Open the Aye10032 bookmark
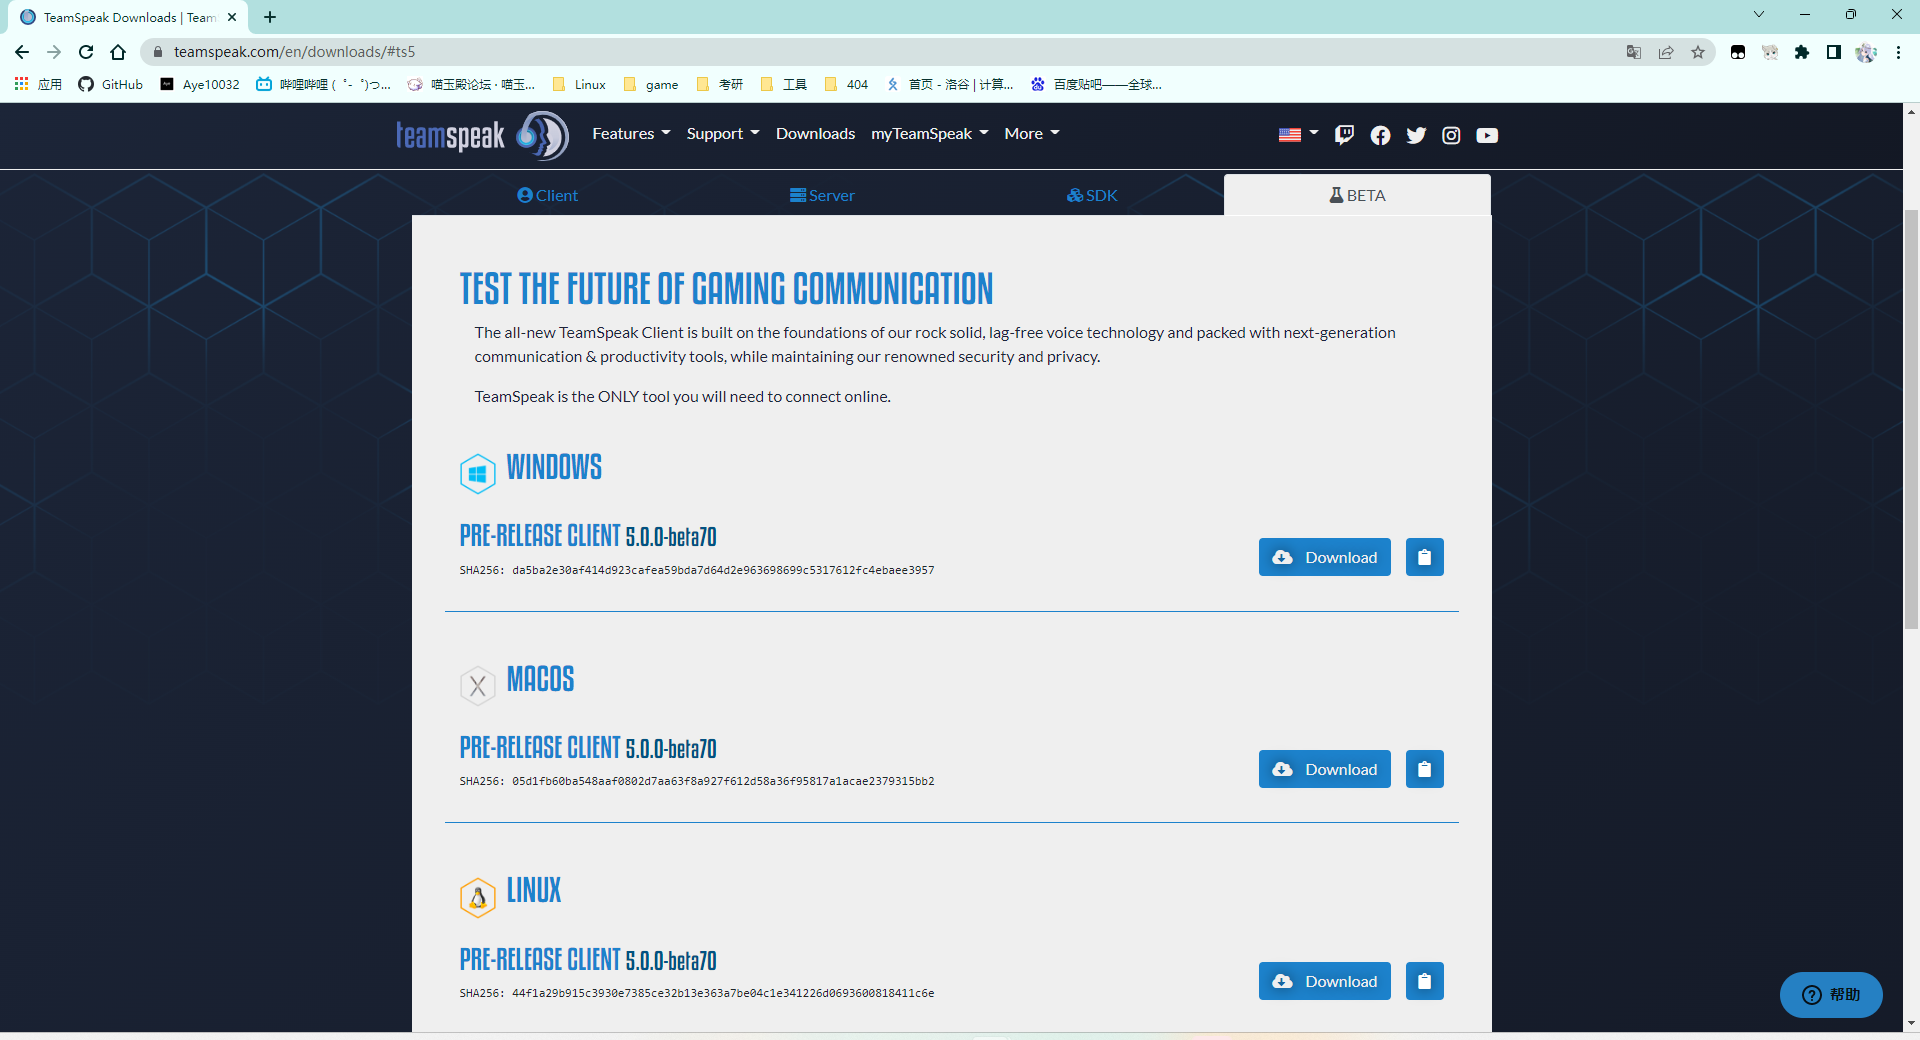 200,84
